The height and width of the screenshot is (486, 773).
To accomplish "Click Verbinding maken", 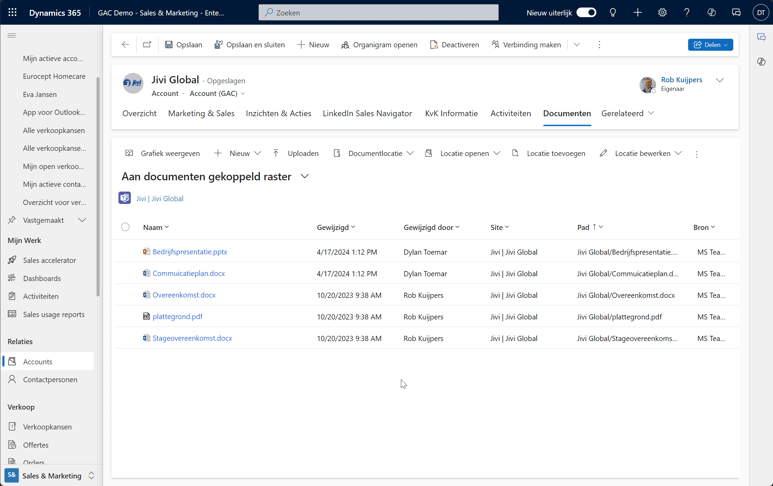I will click(527, 44).
